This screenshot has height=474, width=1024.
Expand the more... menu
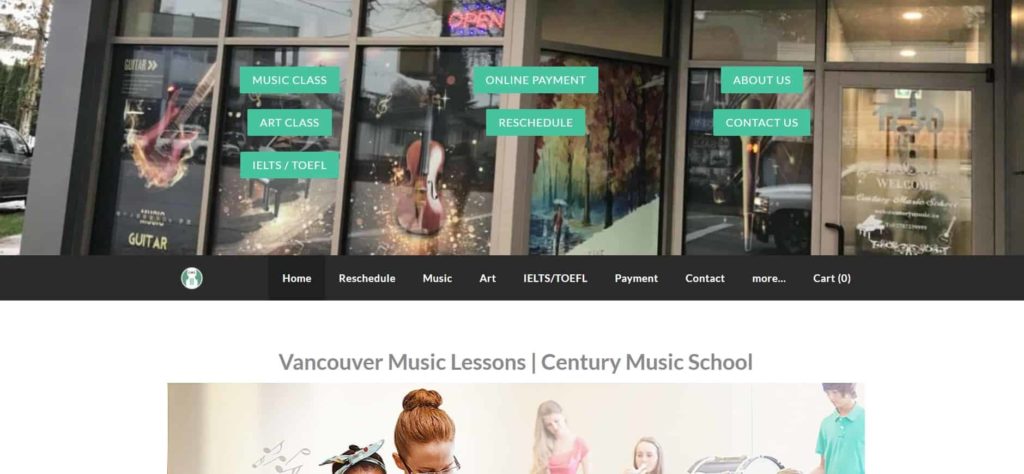click(769, 278)
